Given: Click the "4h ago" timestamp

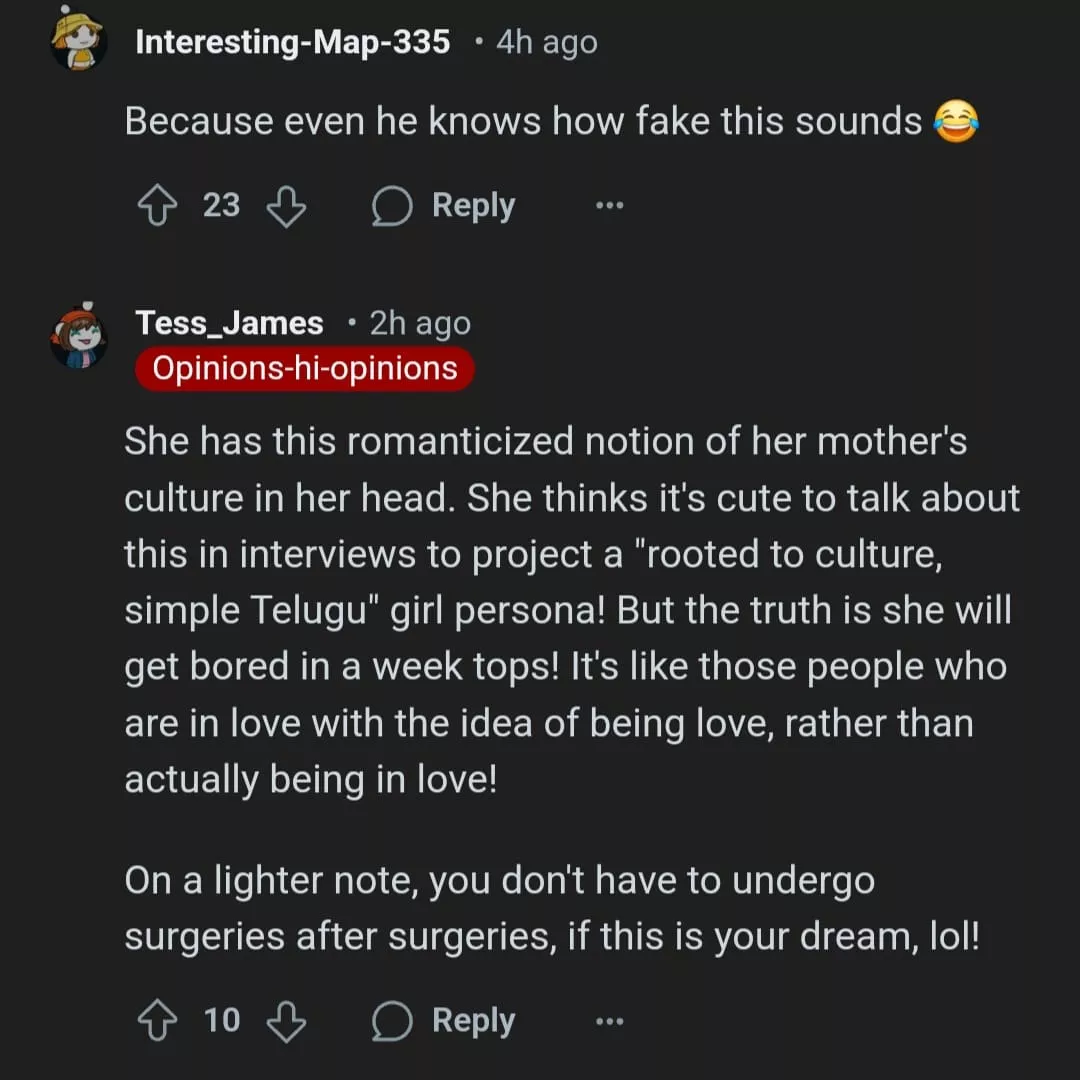Looking at the screenshot, I should tap(546, 42).
